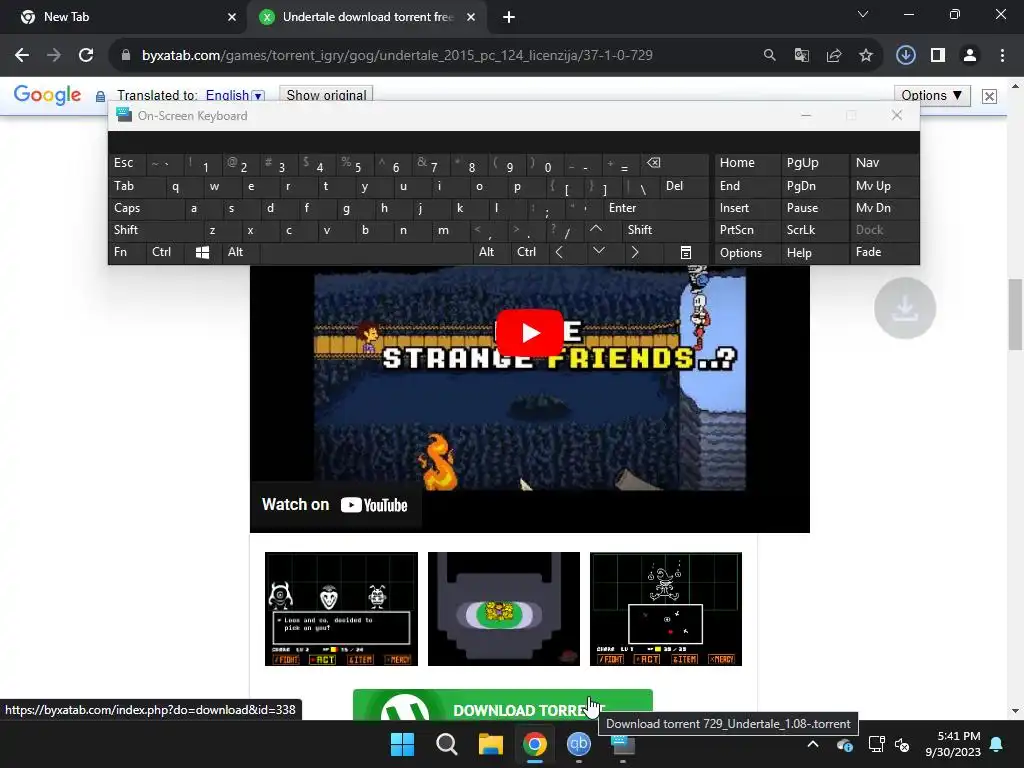The image size is (1024, 768).
Task: Open the Chrome three-dot menu
Action: 1002,56
